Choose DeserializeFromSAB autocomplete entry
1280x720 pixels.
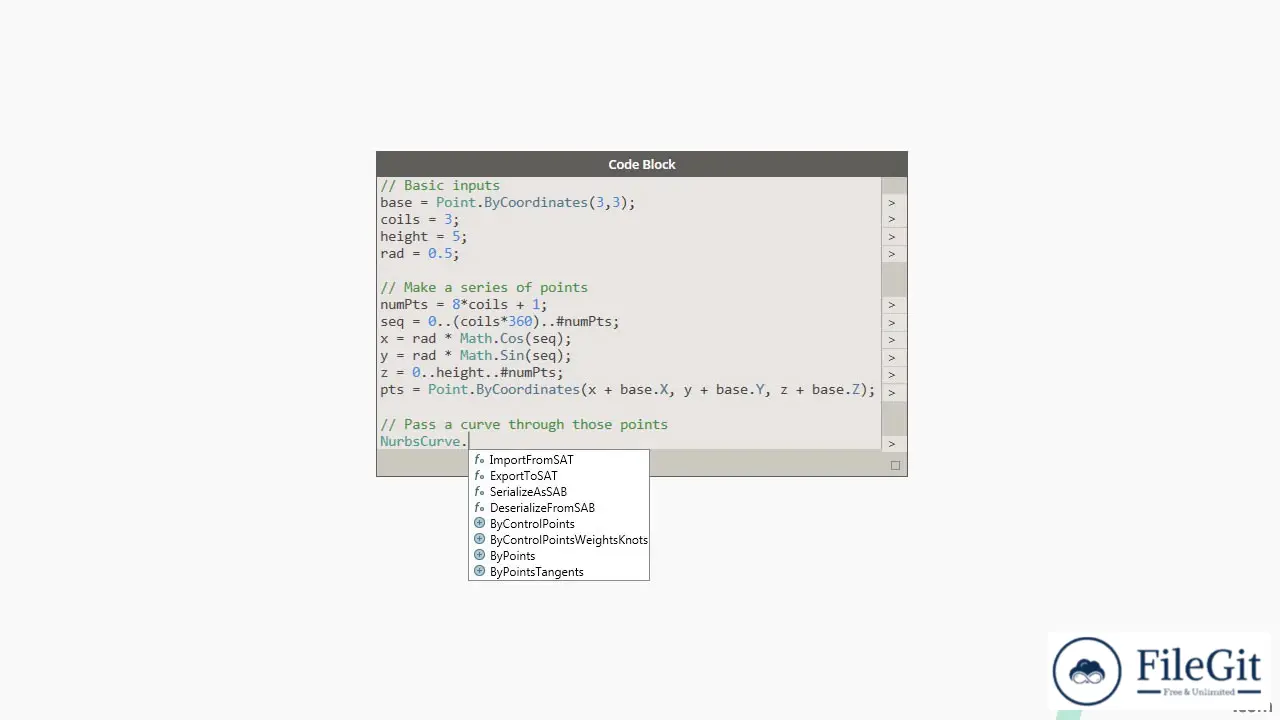pyautogui.click(x=542, y=508)
